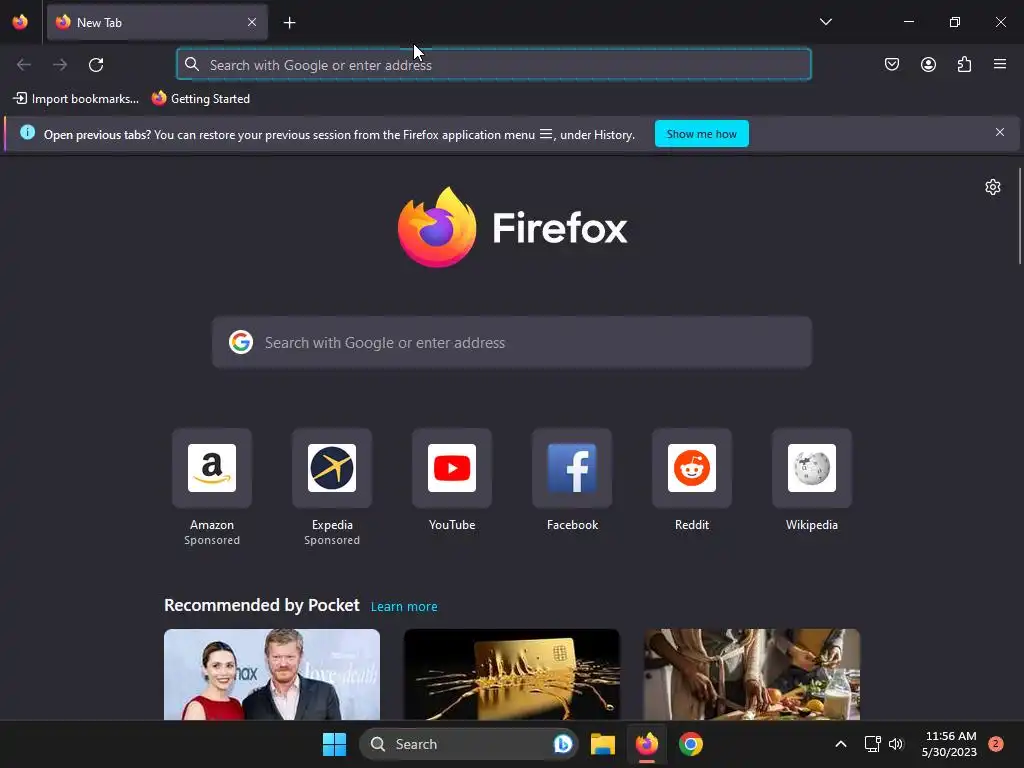Open the Firefox account icon
Viewport: 1024px width, 768px height.
(x=928, y=64)
